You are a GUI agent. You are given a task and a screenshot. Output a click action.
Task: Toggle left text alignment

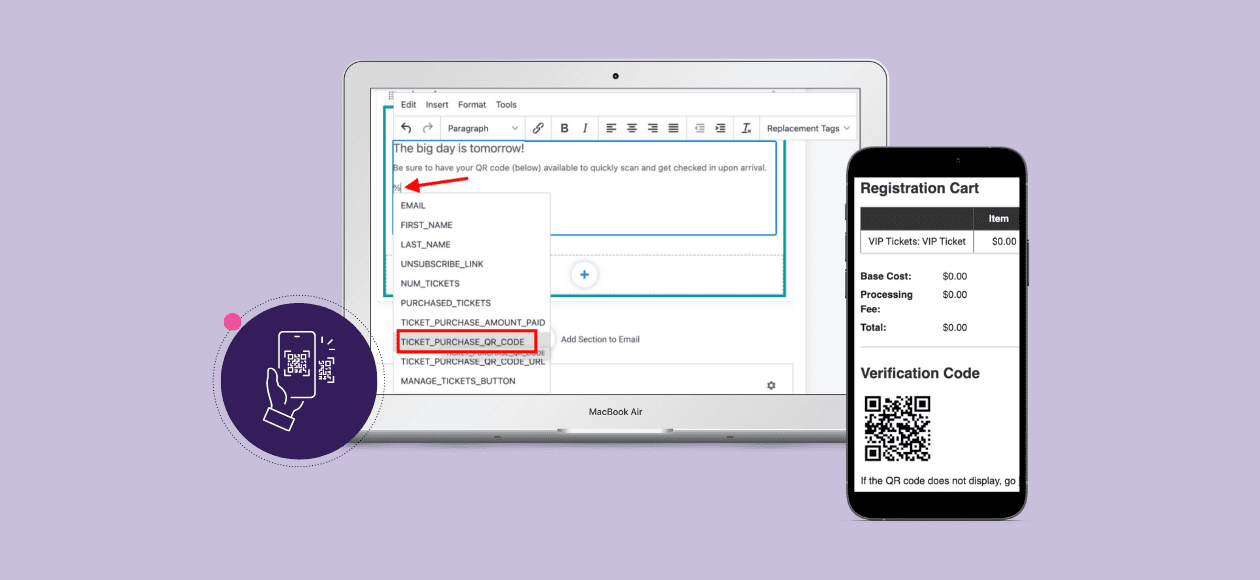pos(609,128)
